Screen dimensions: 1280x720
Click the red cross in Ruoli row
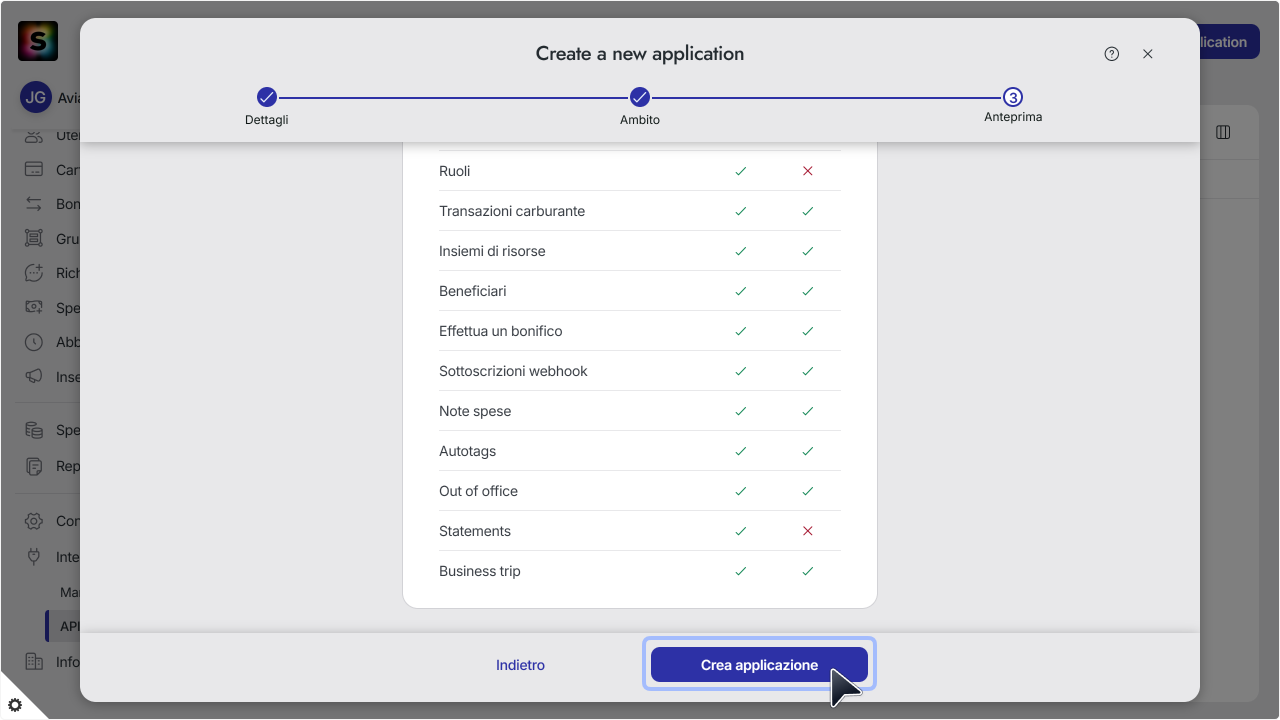808,171
